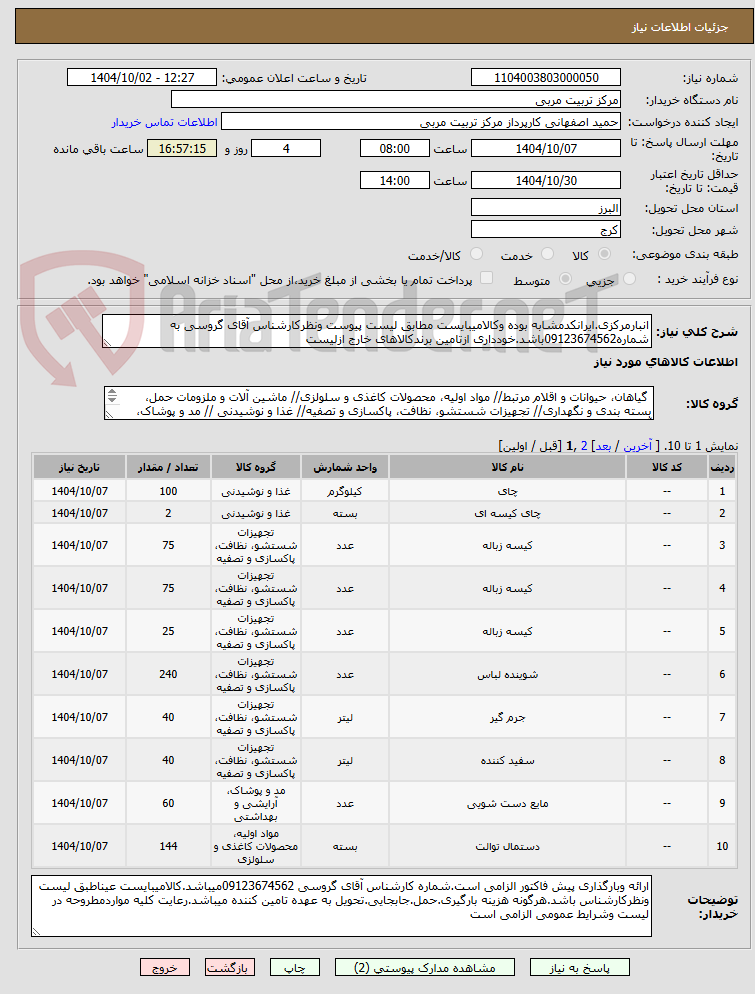
Task: Select the شوینده لباس item name
Action: (x=507, y=674)
